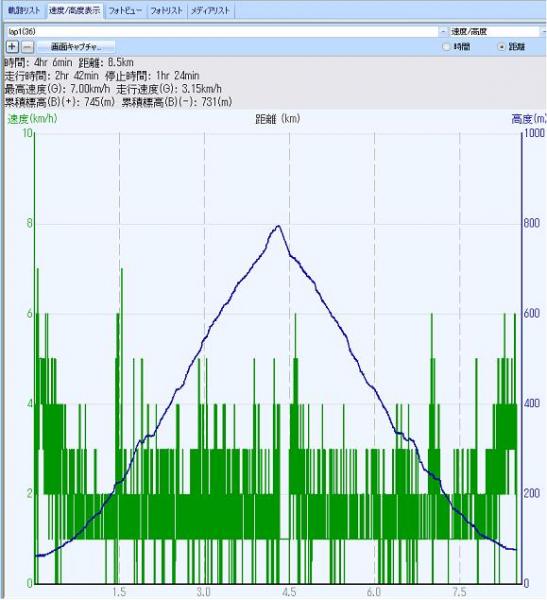The image size is (547, 600).
Task: Open the フォトリスト tab
Action: click(x=167, y=10)
